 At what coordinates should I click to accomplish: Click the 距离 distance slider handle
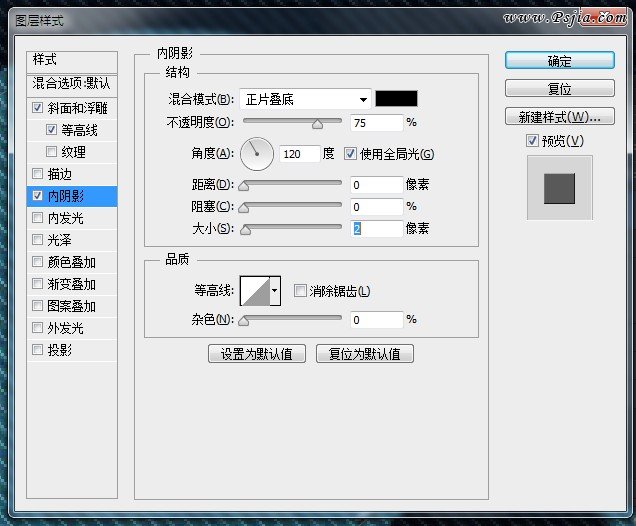tap(244, 186)
